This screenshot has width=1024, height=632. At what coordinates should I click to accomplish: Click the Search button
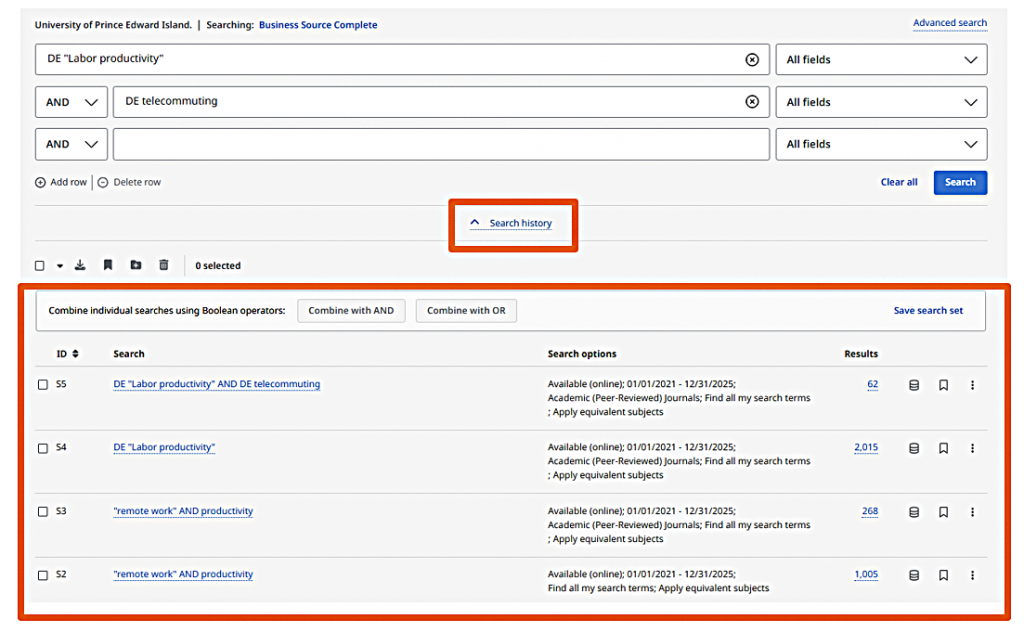tap(960, 182)
